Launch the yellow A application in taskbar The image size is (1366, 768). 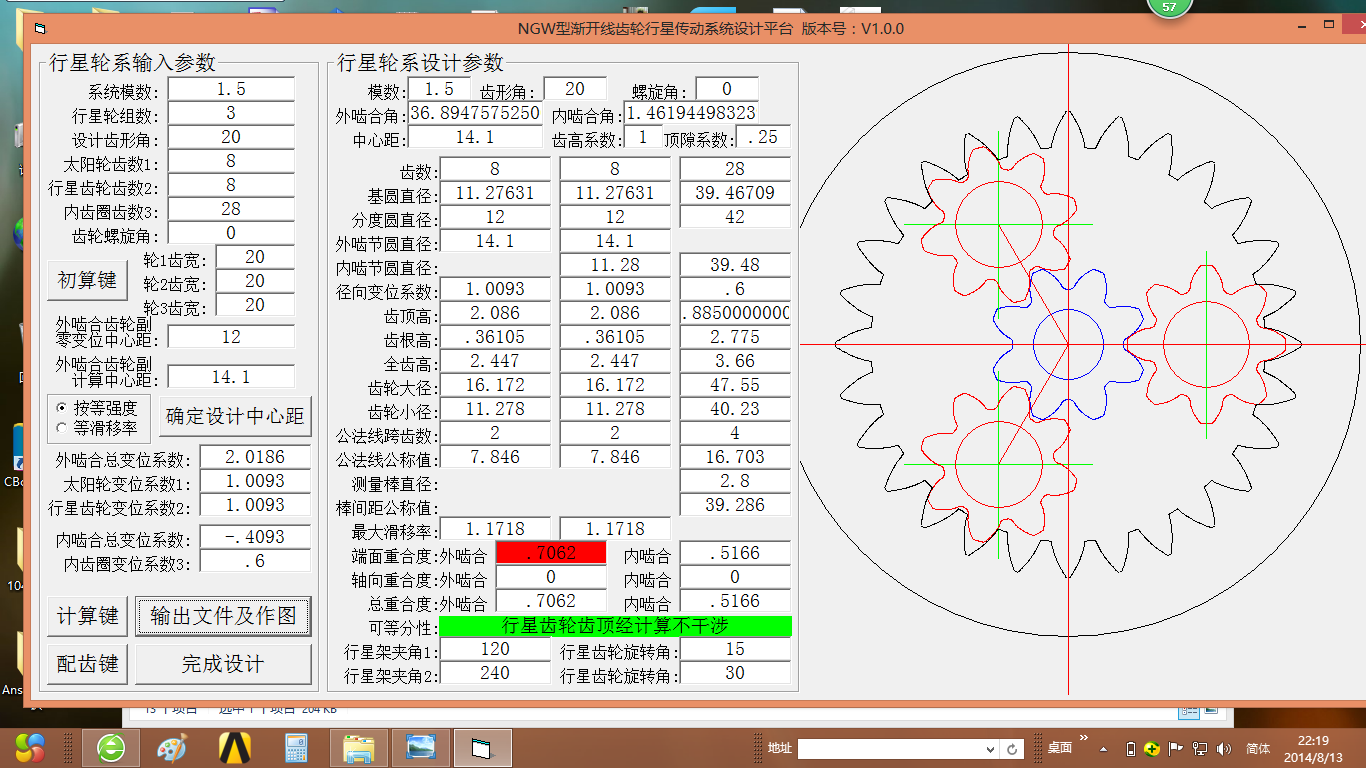234,747
